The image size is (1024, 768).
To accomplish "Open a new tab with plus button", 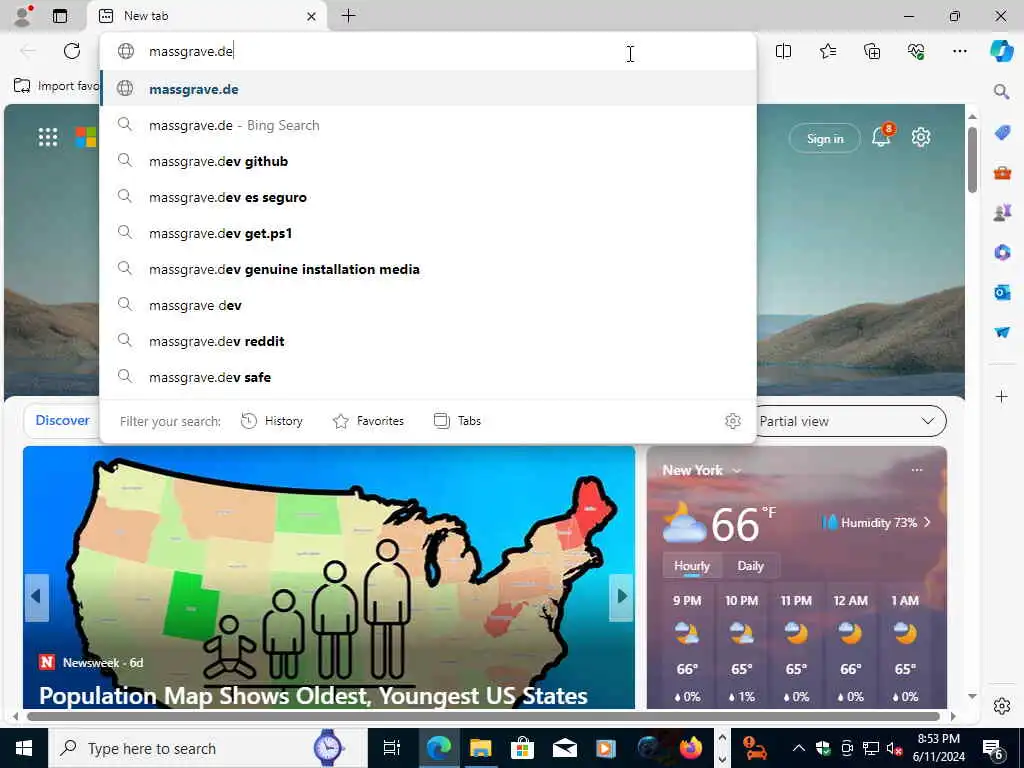I will (x=349, y=16).
